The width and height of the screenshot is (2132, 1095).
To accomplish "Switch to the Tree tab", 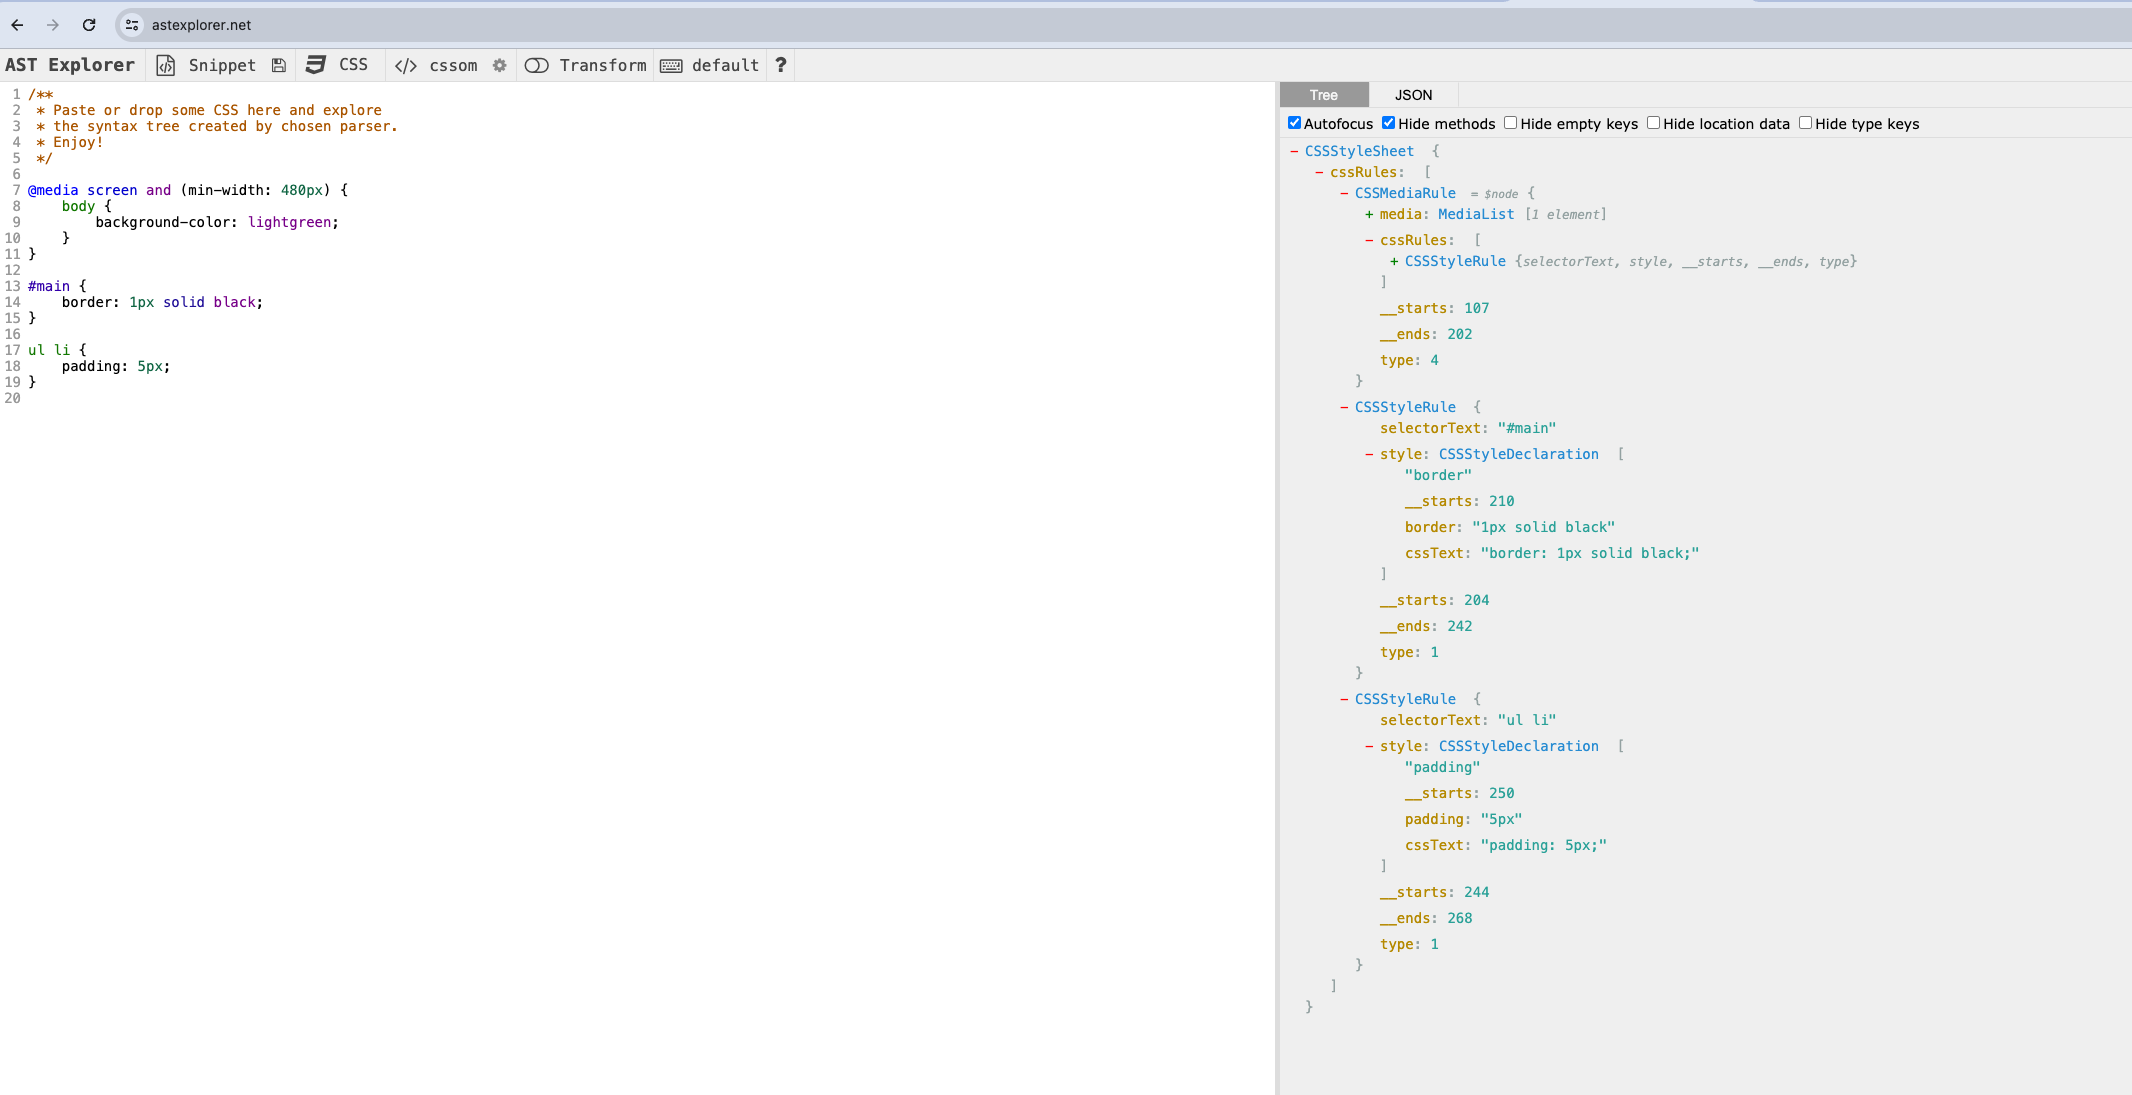I will click(1323, 95).
